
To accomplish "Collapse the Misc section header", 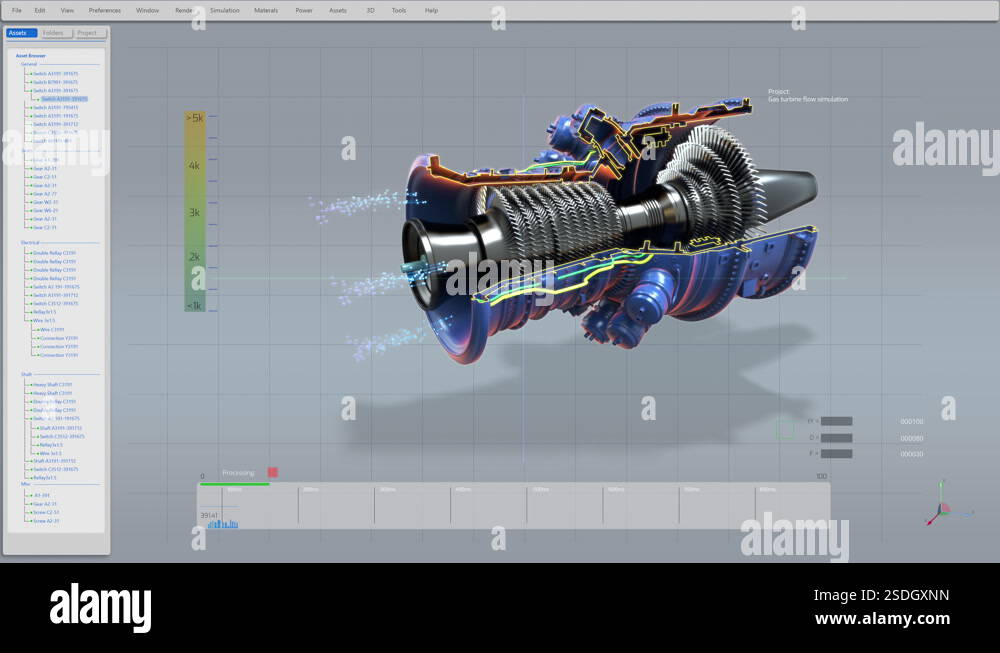I will 26,484.
